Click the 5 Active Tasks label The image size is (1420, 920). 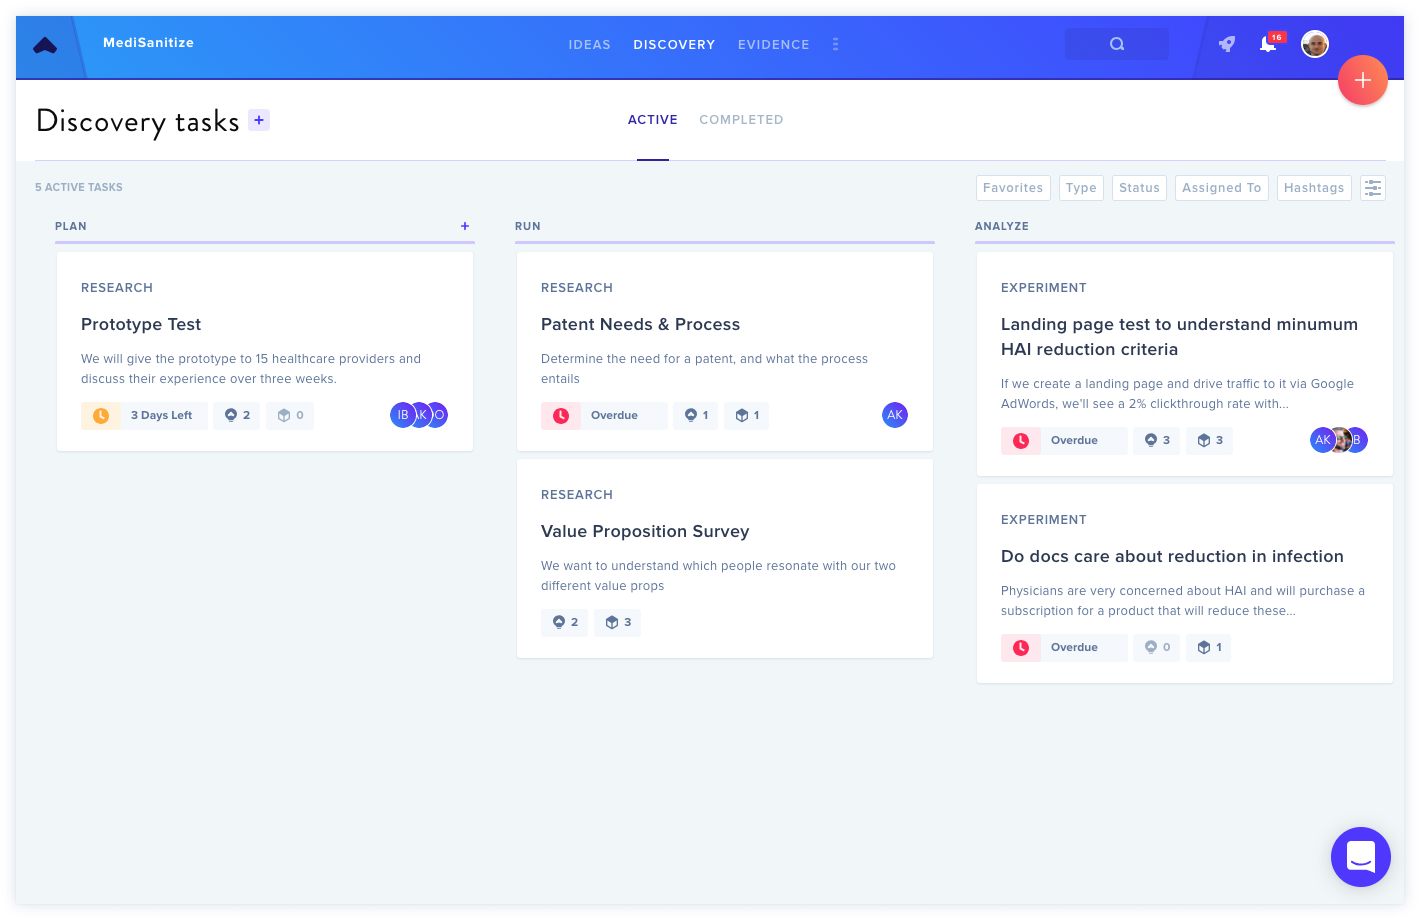click(79, 187)
